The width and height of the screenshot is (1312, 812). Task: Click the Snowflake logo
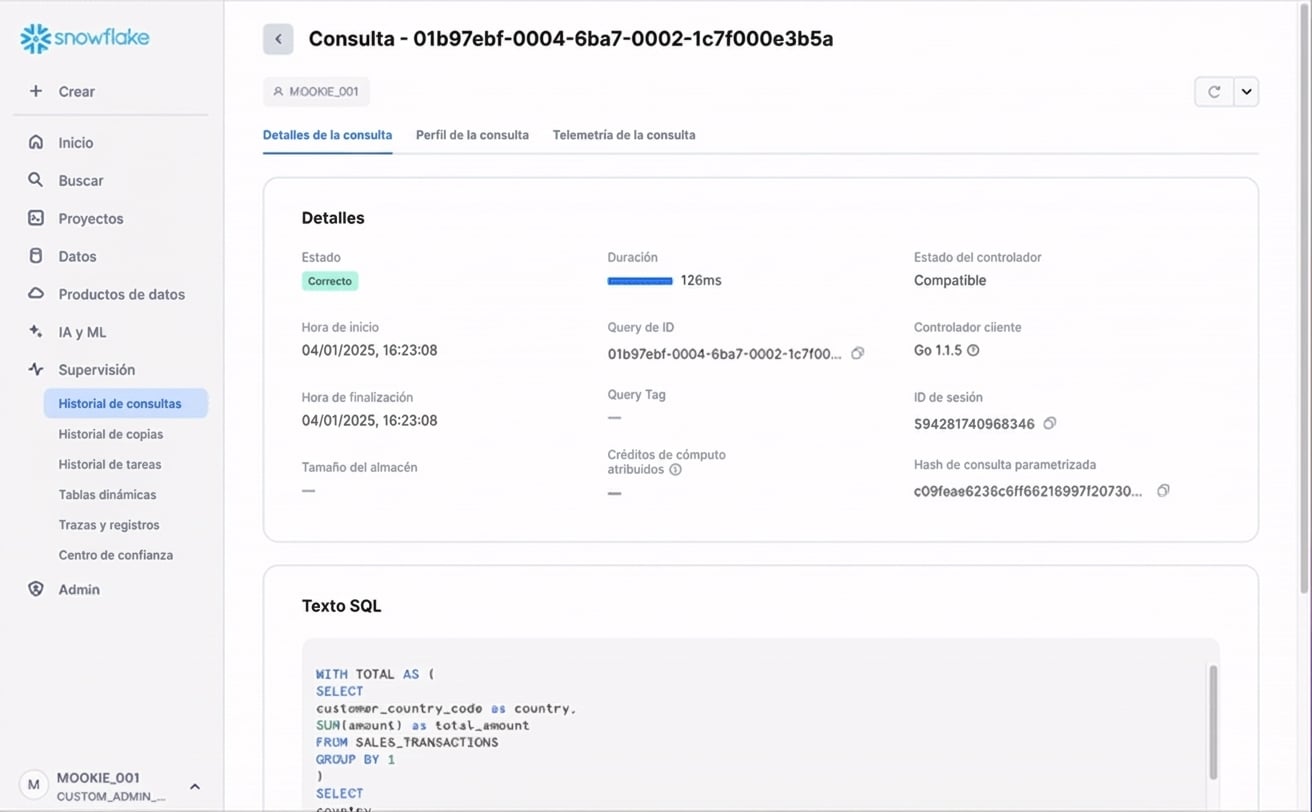(85, 39)
